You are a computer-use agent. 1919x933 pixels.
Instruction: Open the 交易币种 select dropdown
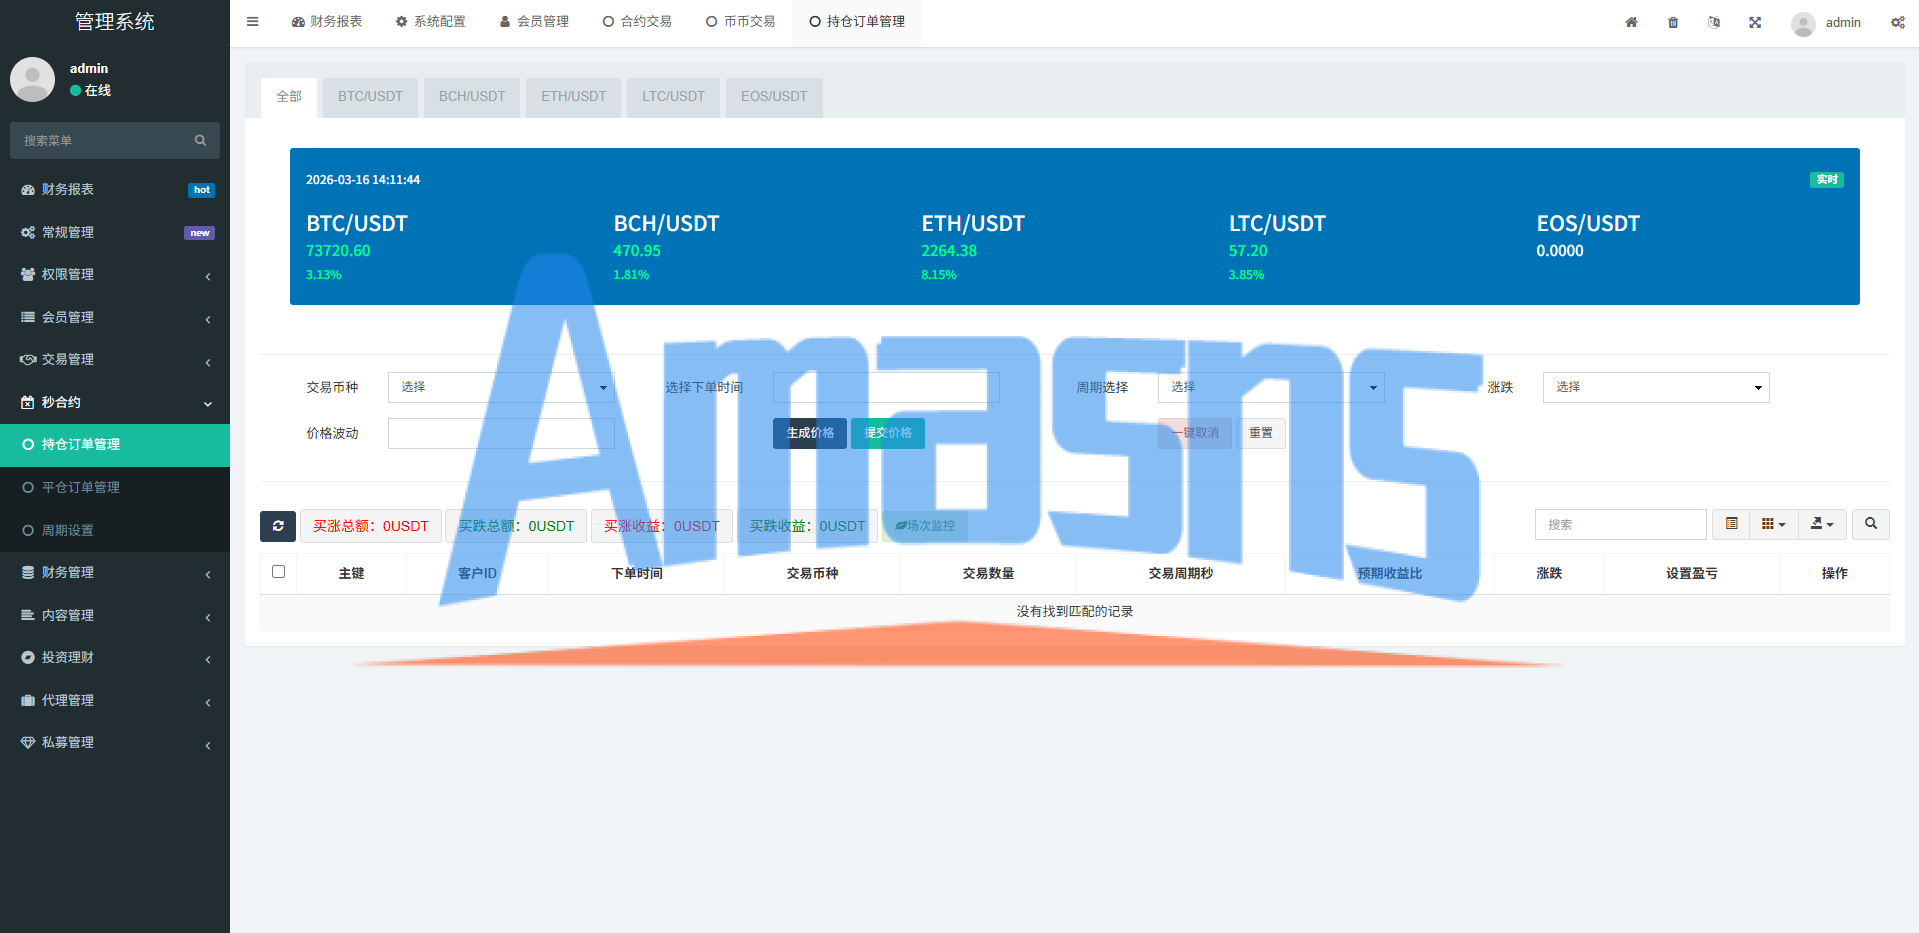501,387
